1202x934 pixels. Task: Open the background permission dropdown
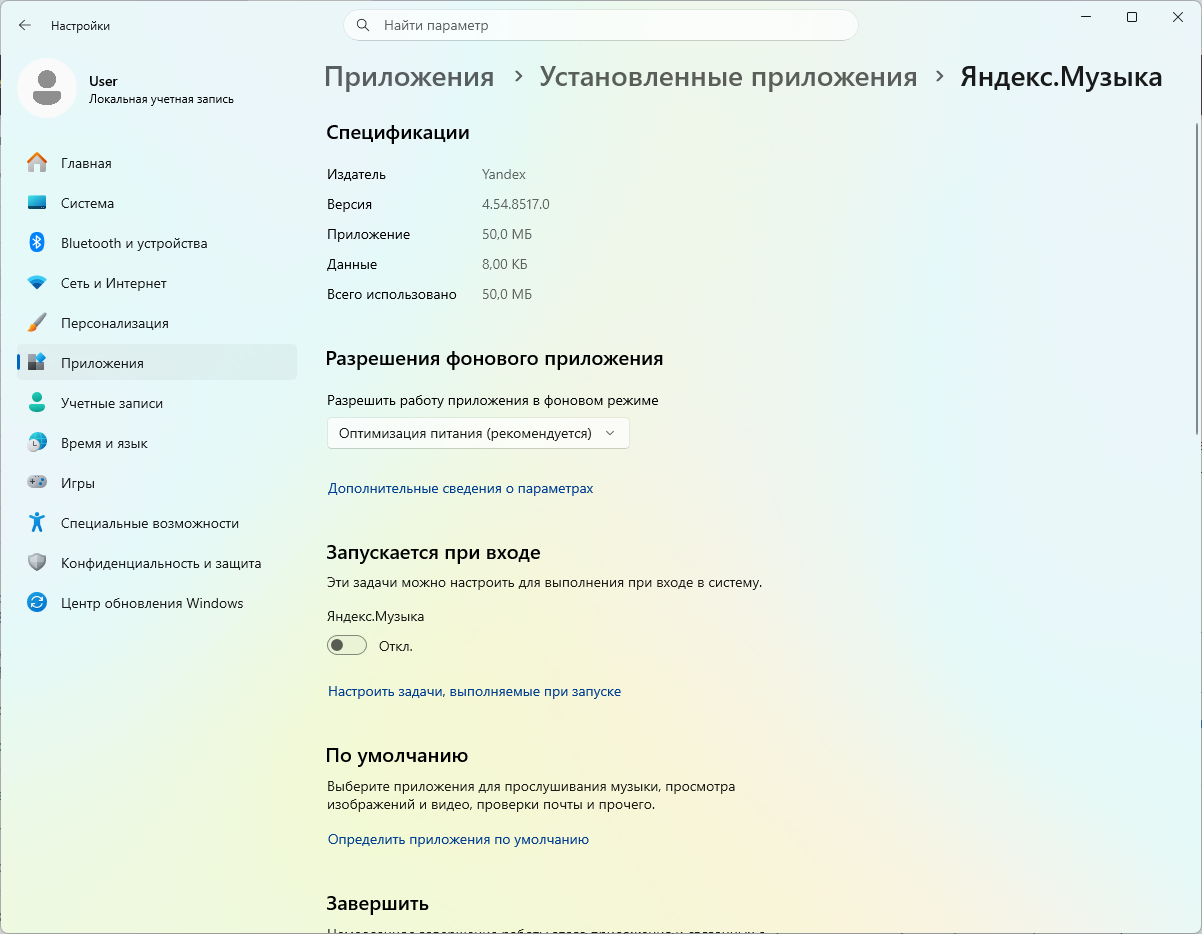pos(478,433)
